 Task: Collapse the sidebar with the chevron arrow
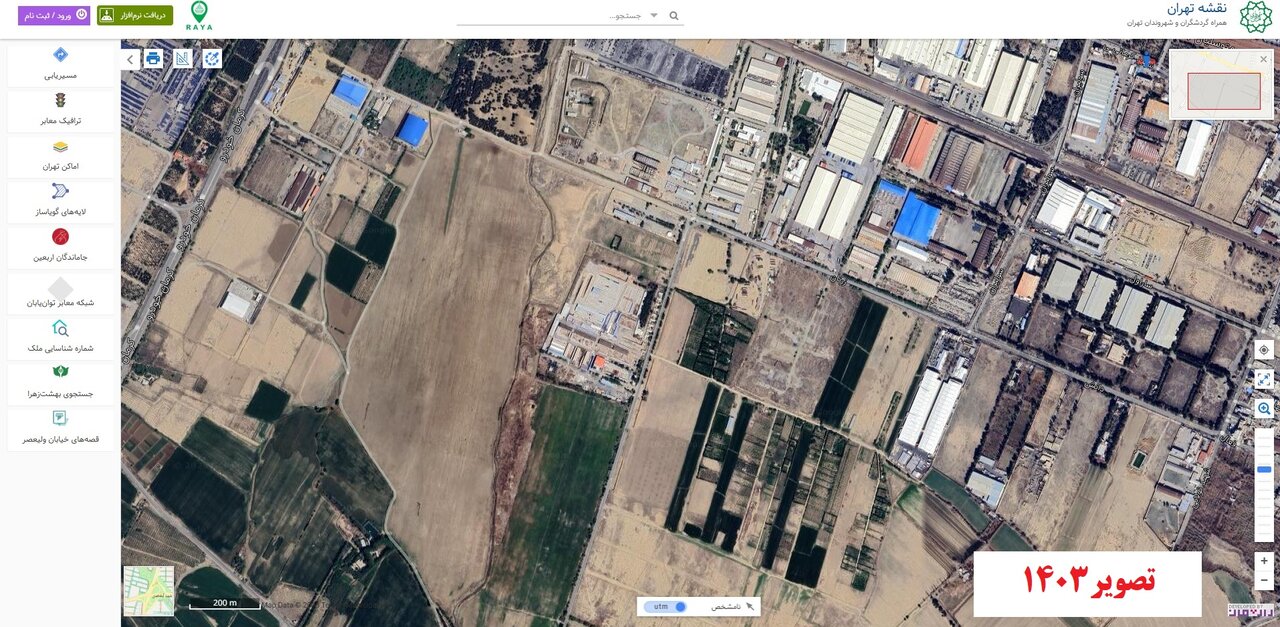130,59
